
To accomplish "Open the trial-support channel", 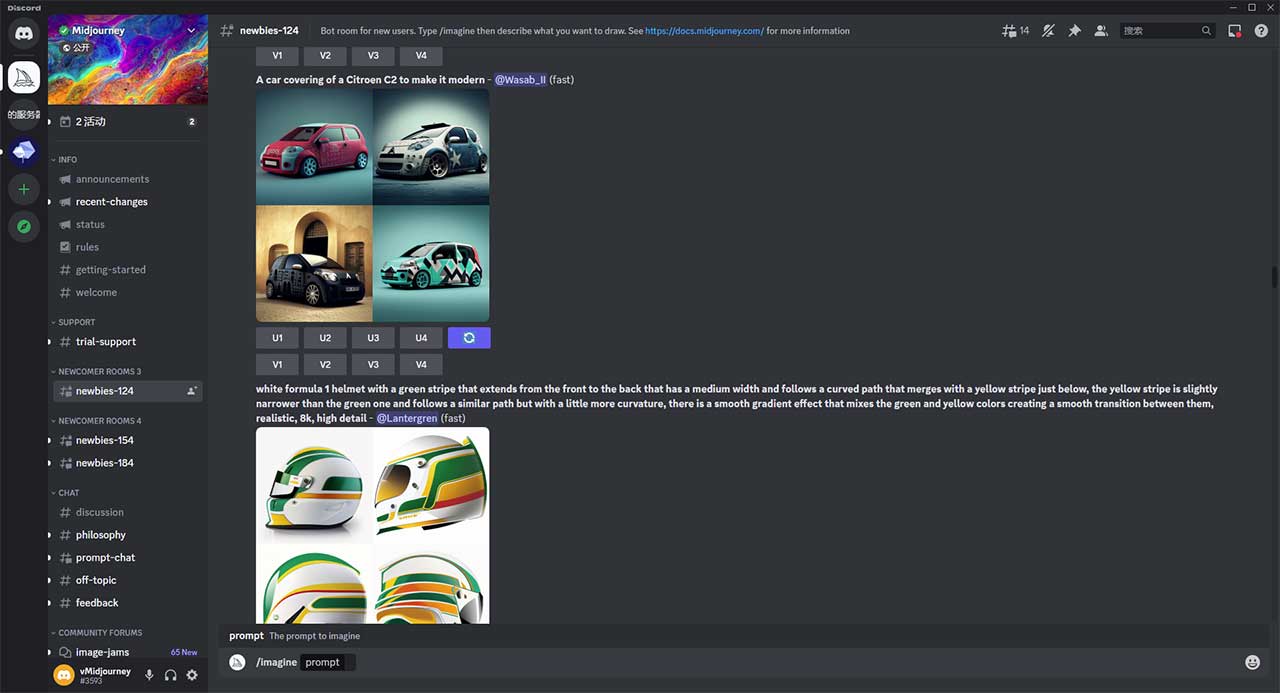I will click(128, 342).
